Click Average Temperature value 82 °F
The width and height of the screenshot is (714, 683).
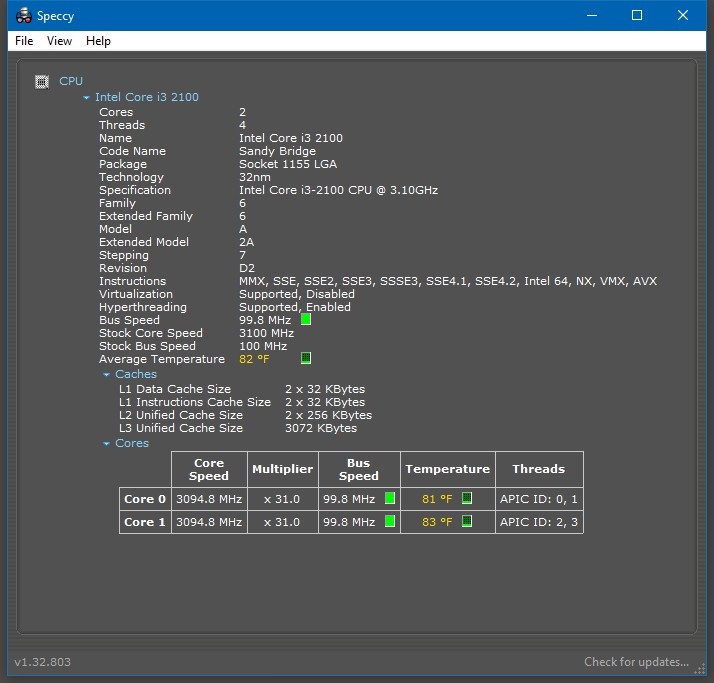(x=254, y=359)
